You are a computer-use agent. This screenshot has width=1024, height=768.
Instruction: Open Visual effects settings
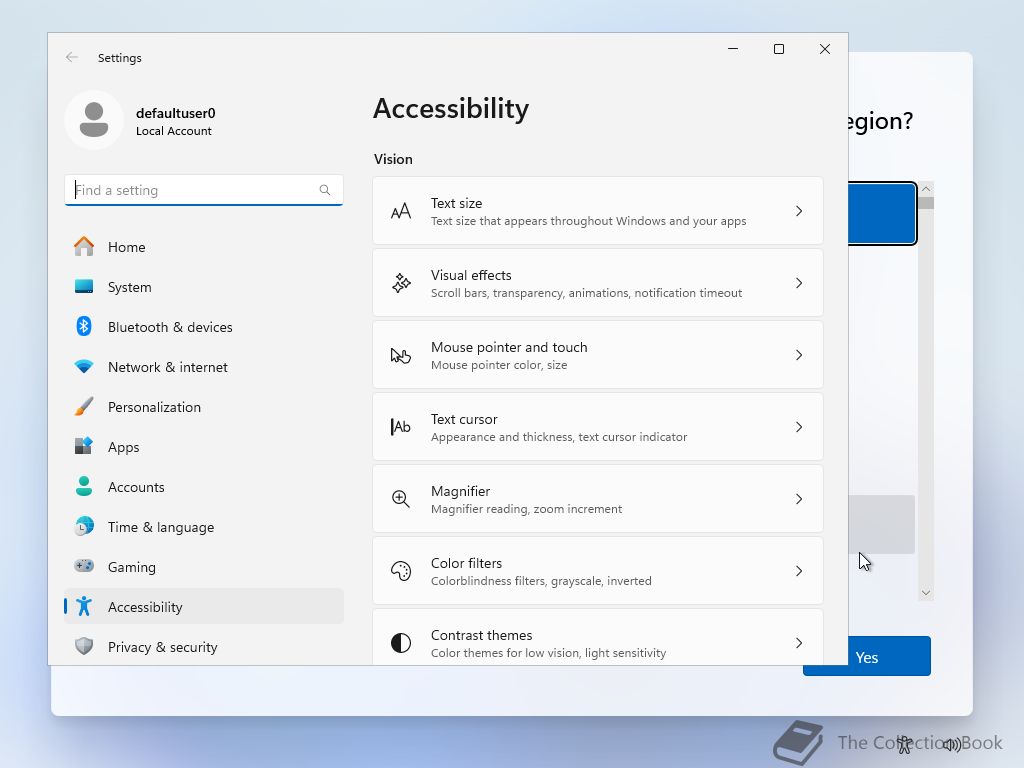click(x=598, y=283)
